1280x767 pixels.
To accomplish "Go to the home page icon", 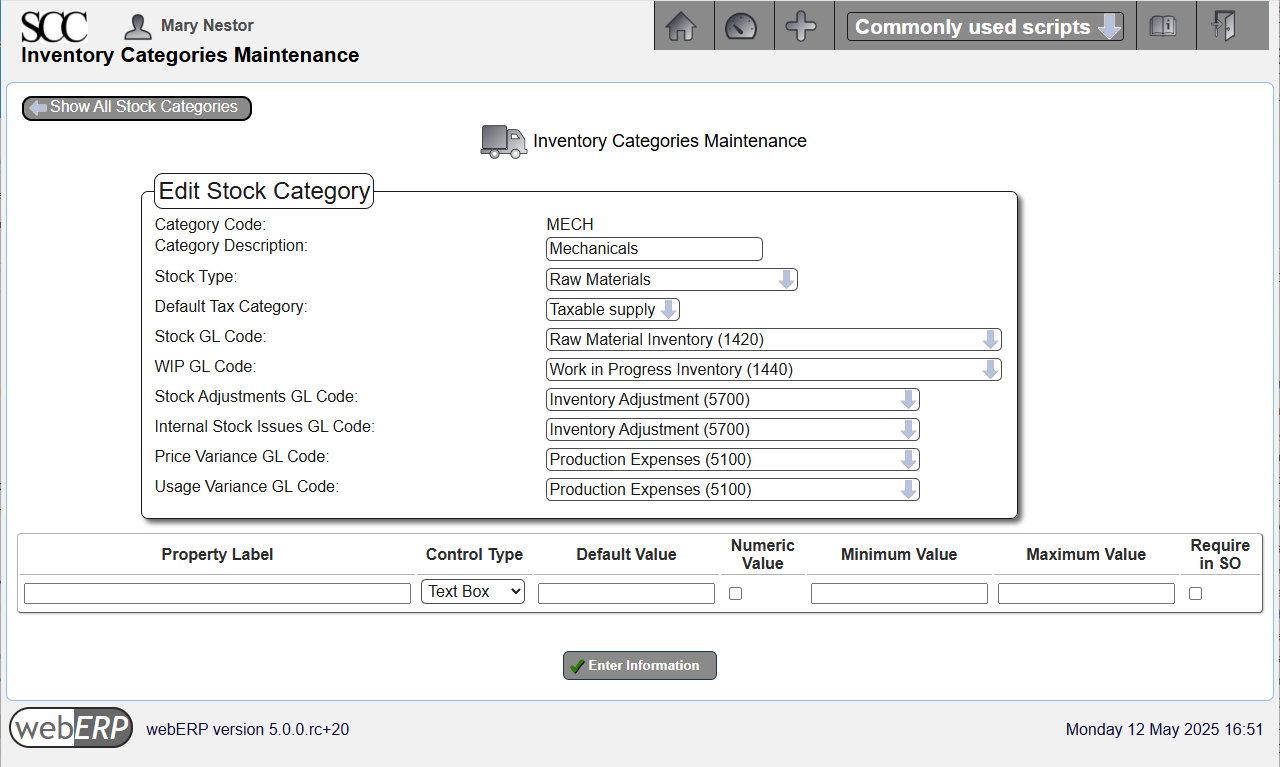I will click(681, 27).
